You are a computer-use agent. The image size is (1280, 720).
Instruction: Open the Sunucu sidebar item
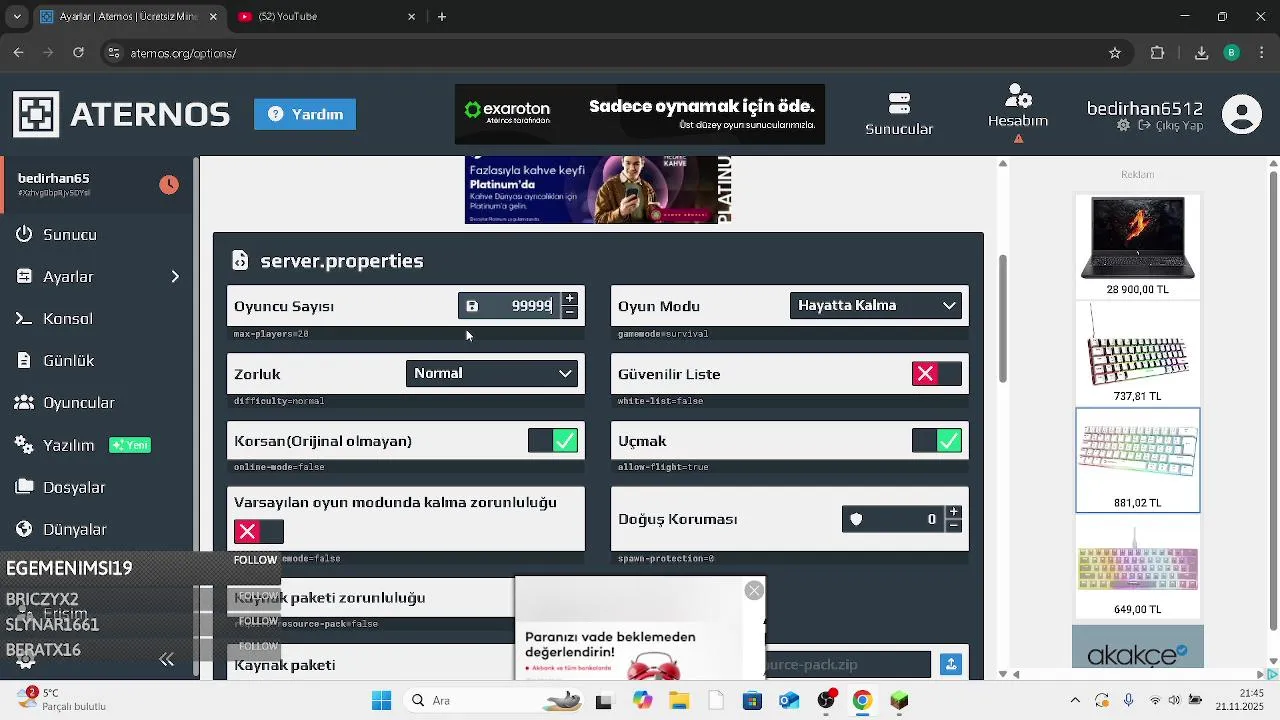coord(70,235)
